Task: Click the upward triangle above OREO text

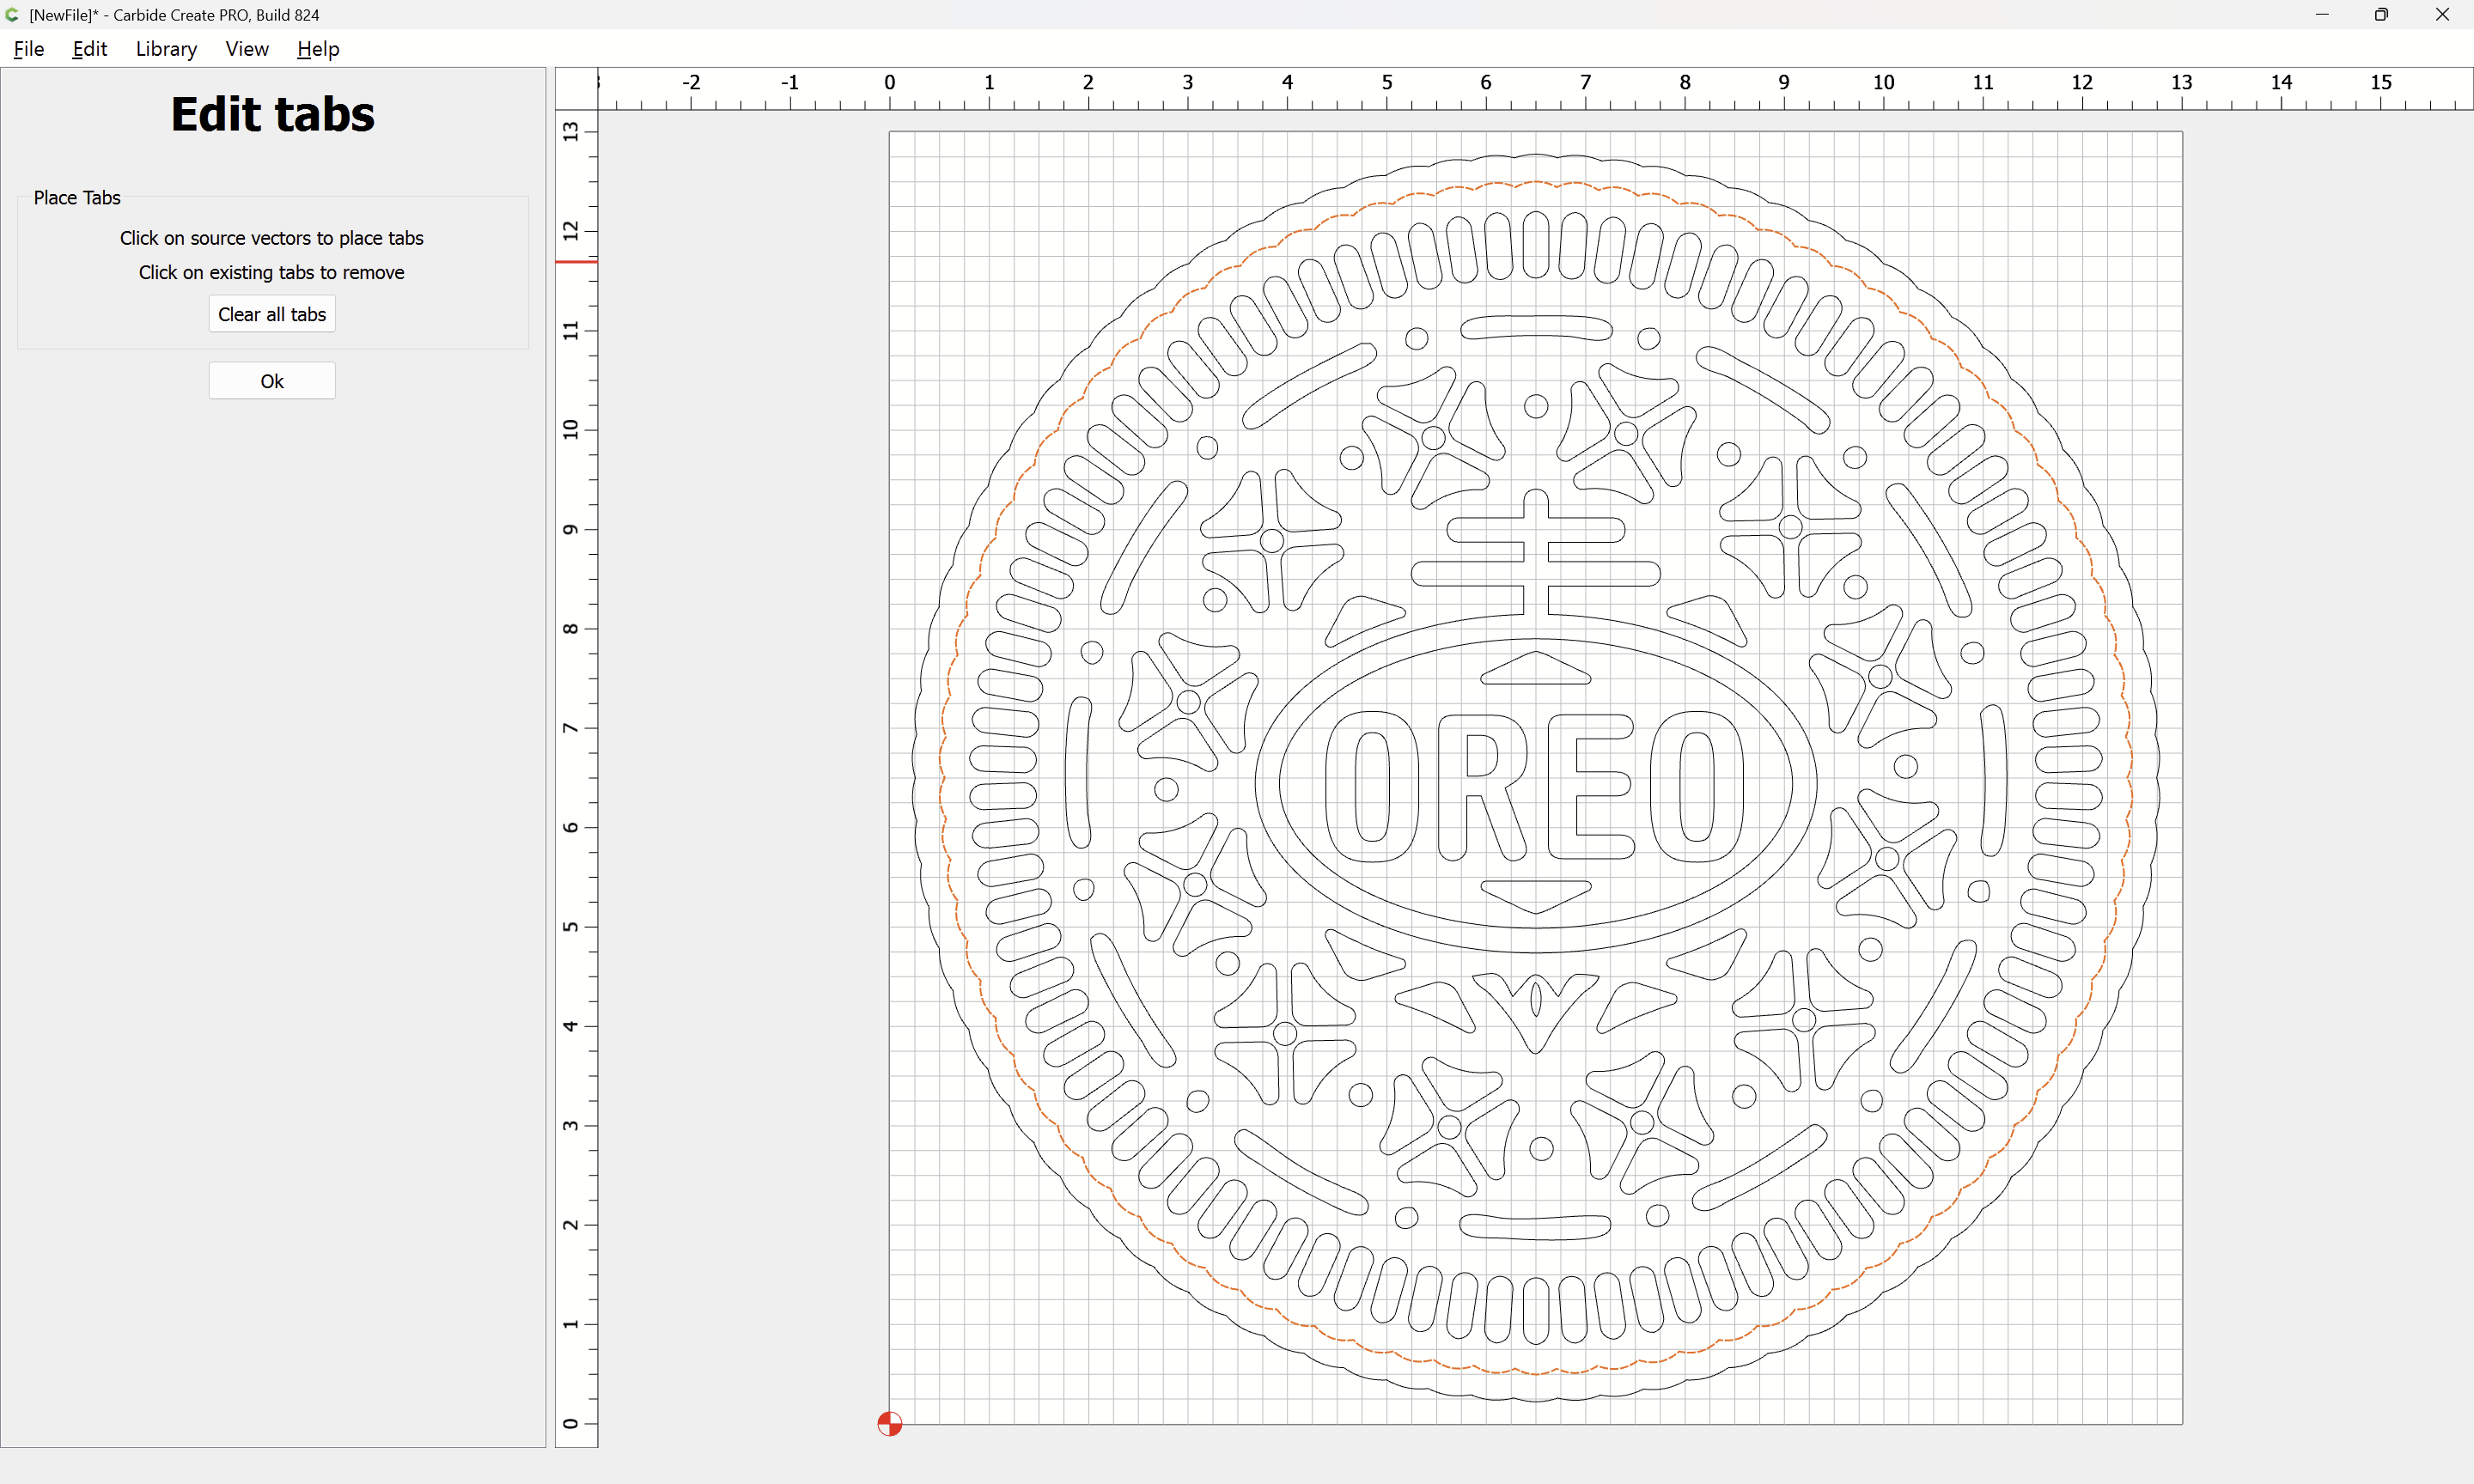Action: [x=1535, y=670]
